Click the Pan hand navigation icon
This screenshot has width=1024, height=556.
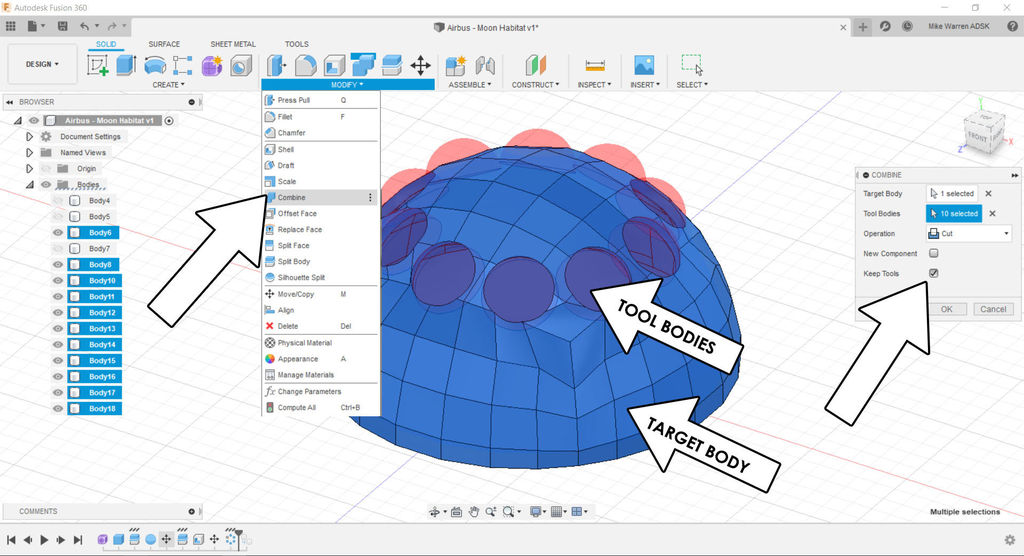point(473,512)
